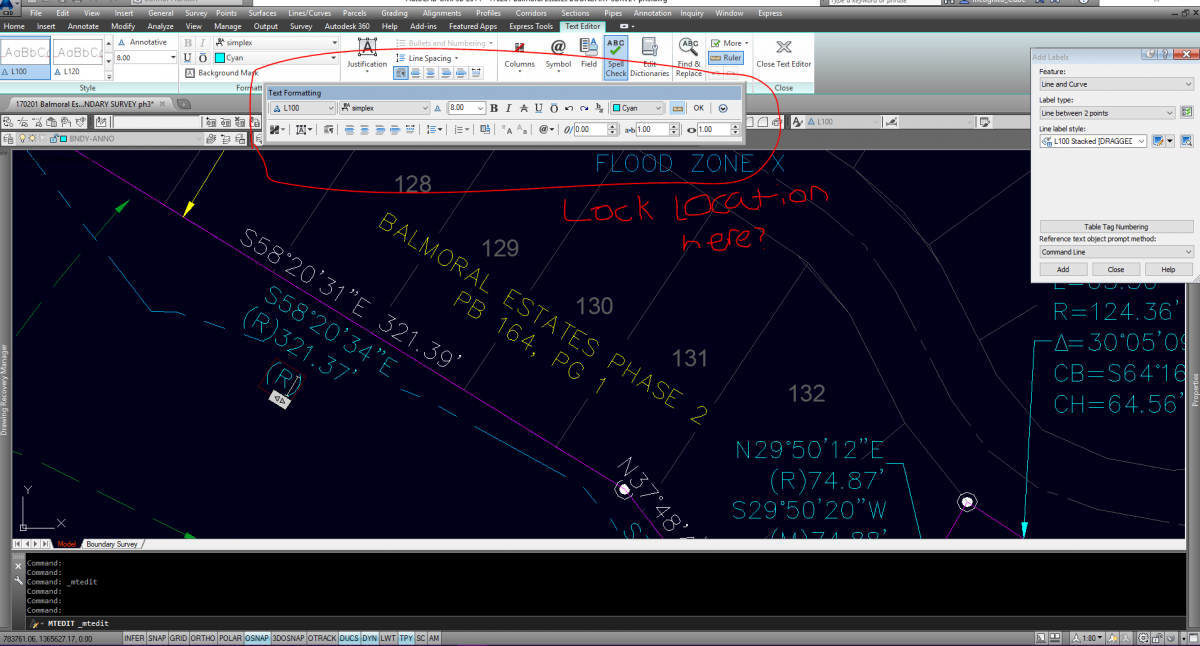Click the Spell Check ribbon icon
1200x646 pixels.
pyautogui.click(x=615, y=52)
